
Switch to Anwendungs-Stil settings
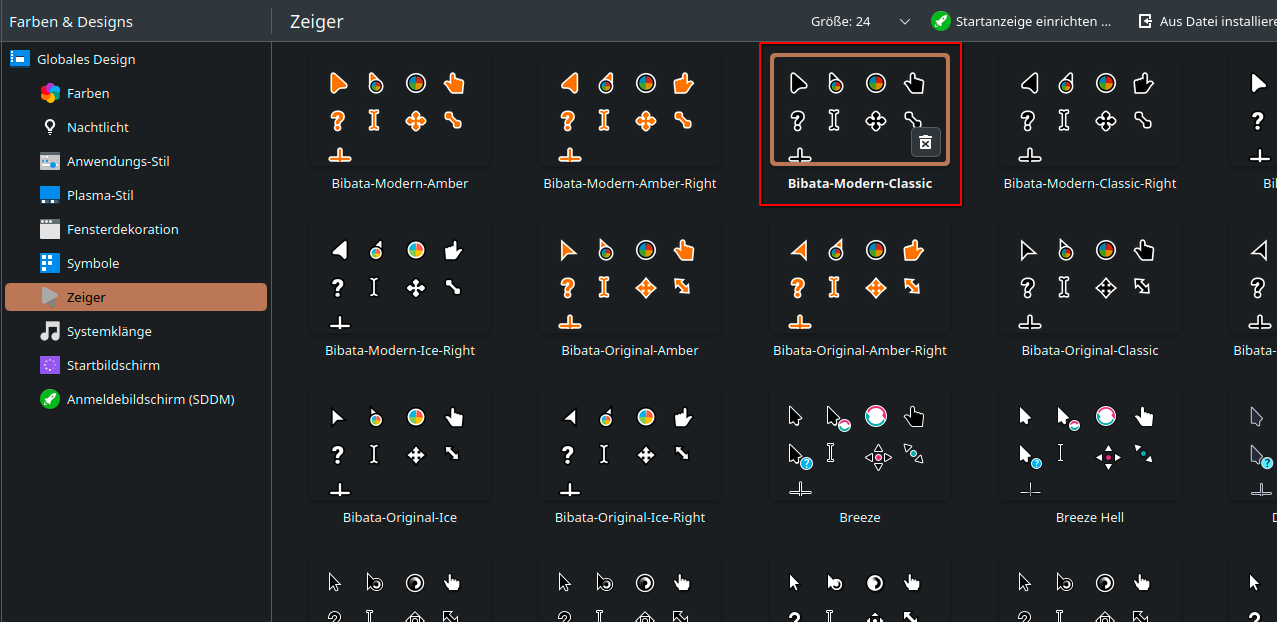point(136,161)
